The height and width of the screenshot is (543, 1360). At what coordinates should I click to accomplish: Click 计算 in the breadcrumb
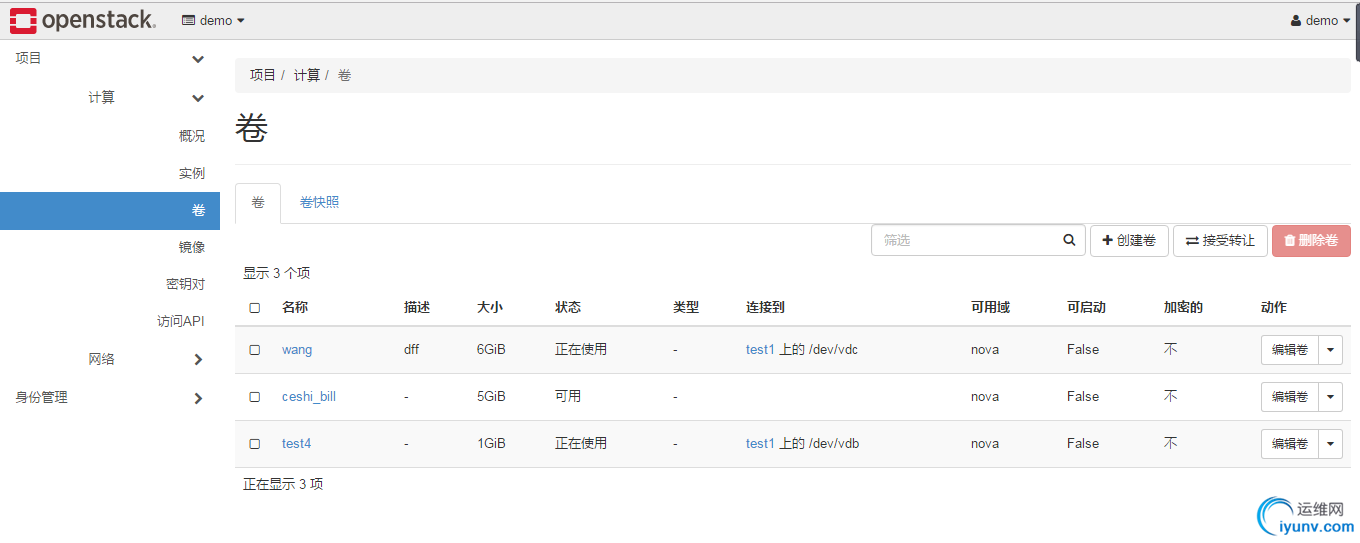[307, 75]
